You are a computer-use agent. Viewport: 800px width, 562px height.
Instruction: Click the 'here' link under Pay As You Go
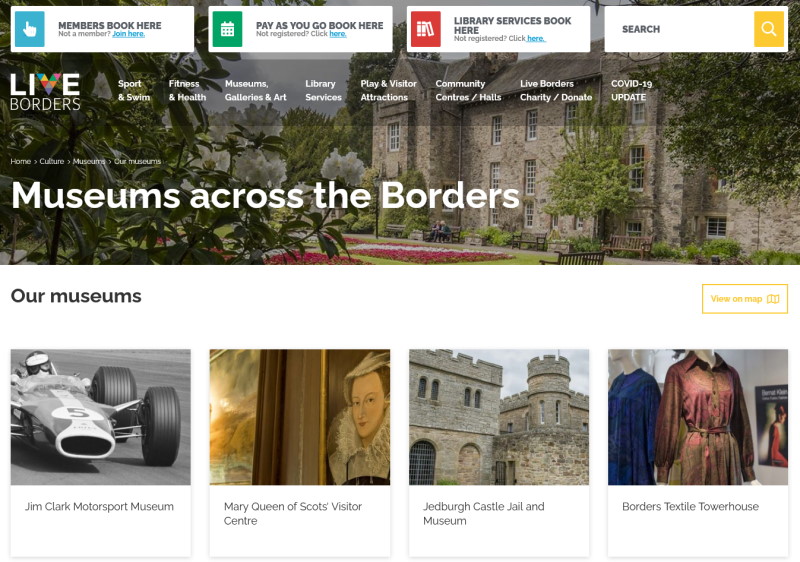point(338,34)
